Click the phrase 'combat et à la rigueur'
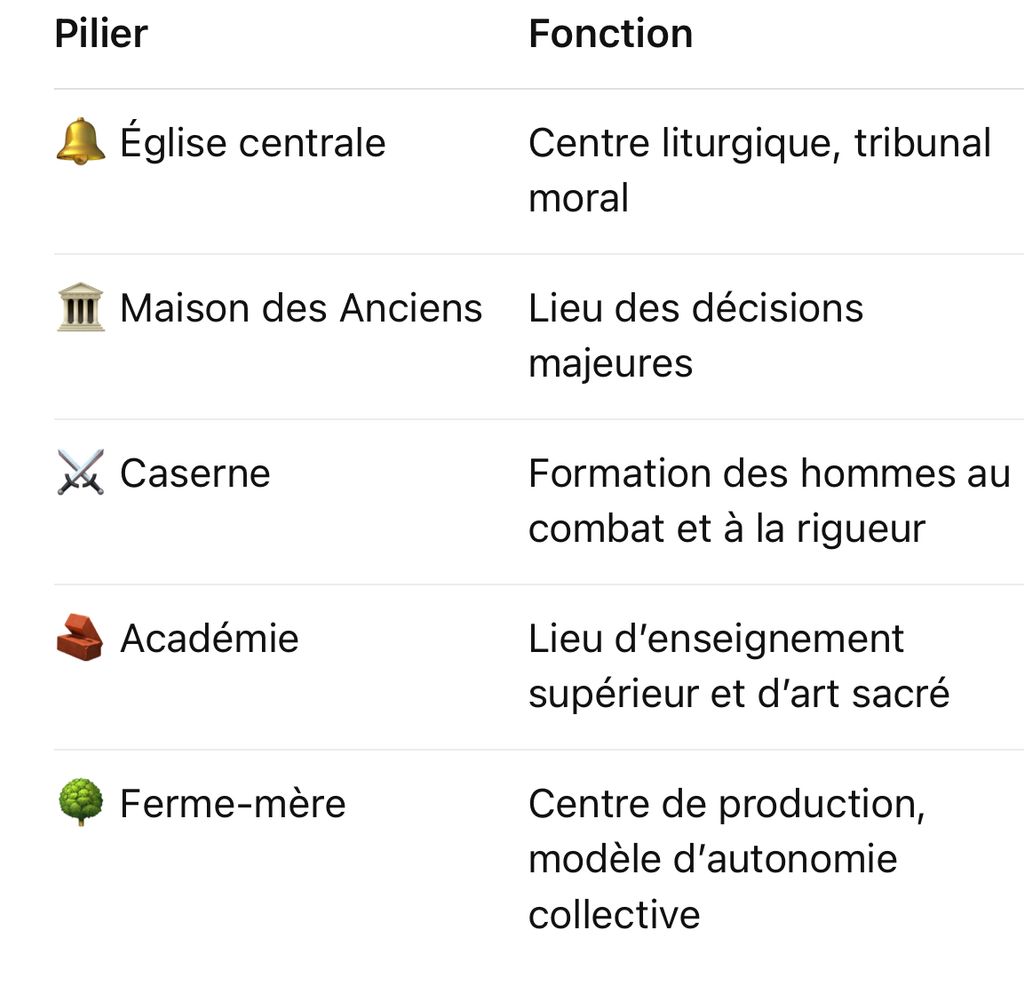This screenshot has height=986, width=1024. (x=726, y=528)
